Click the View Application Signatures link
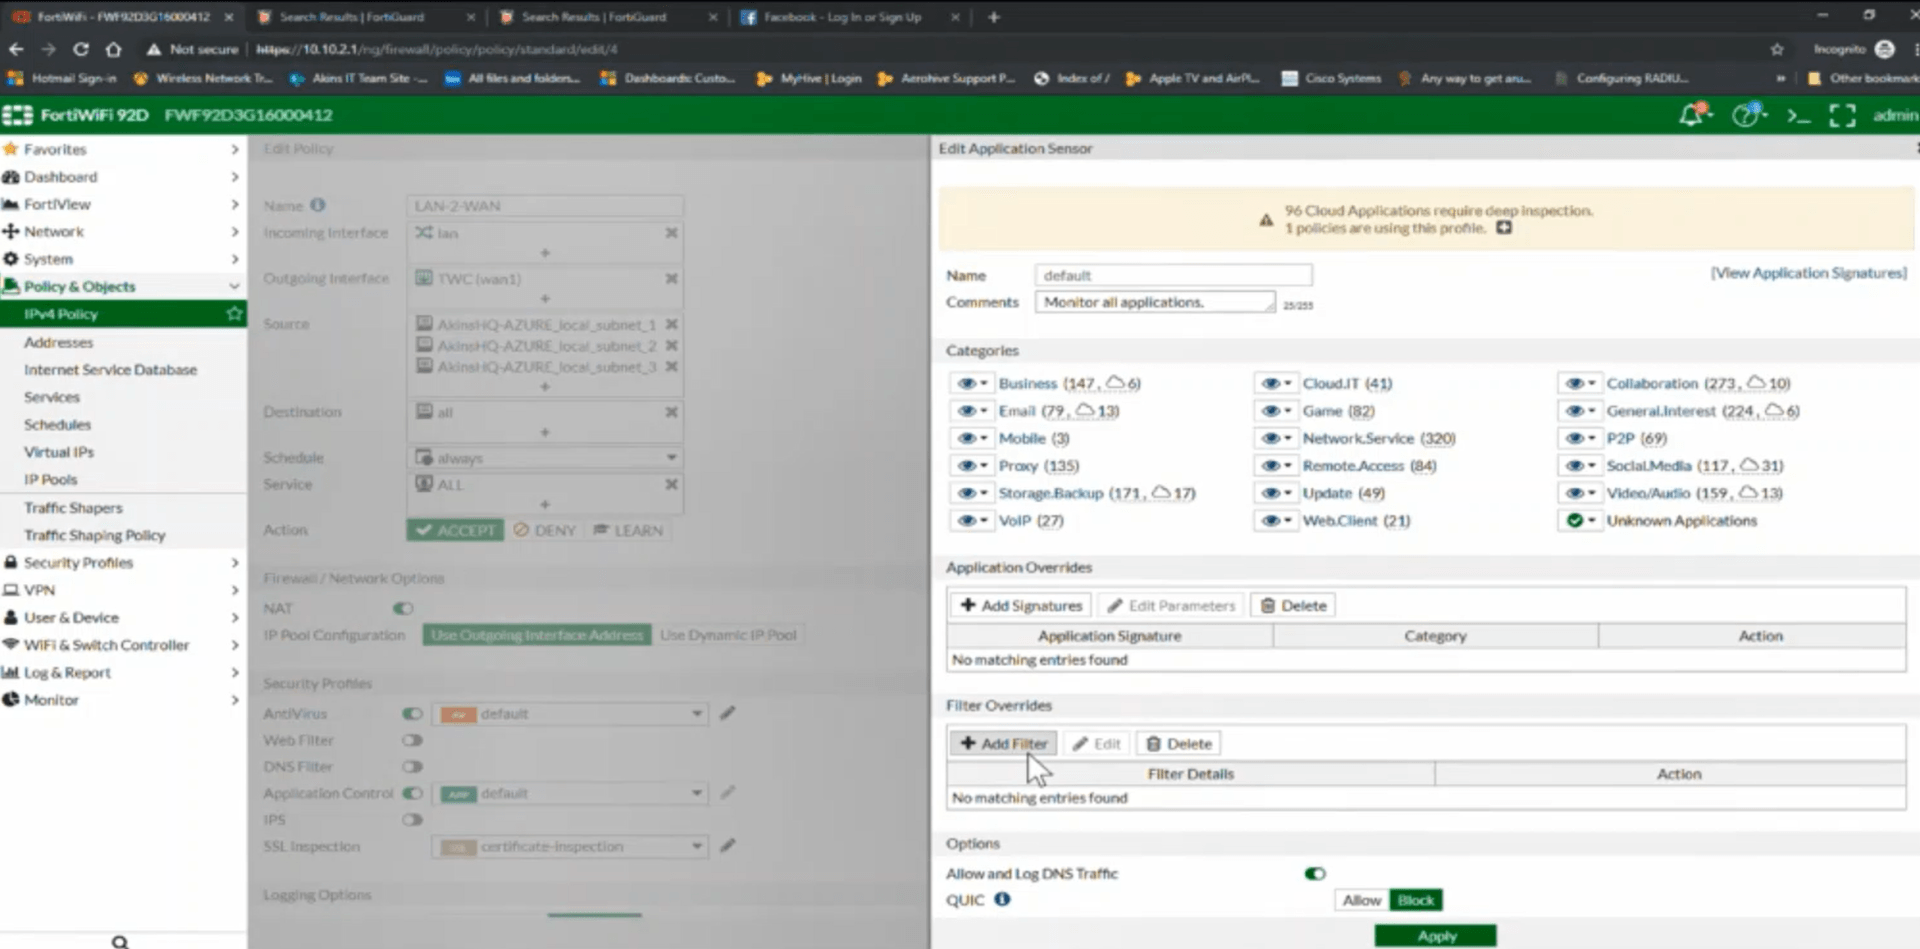Image resolution: width=1920 pixels, height=949 pixels. 1808,272
